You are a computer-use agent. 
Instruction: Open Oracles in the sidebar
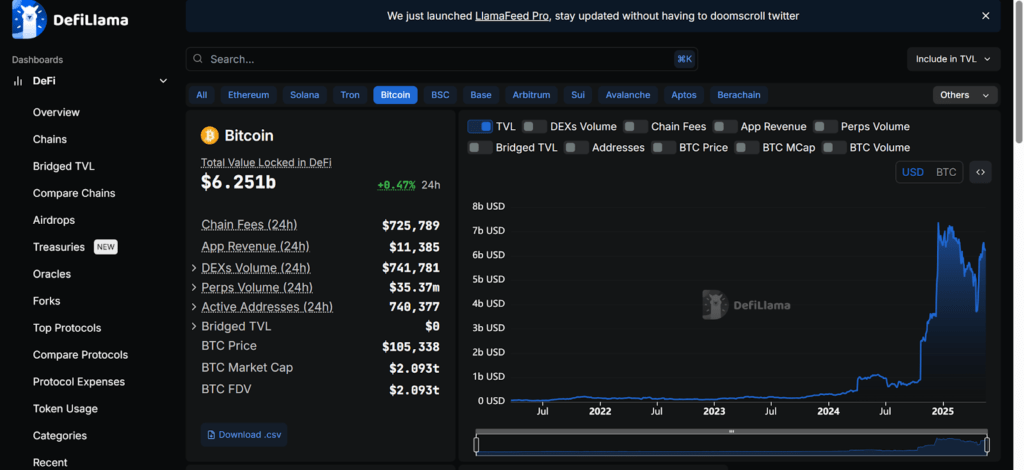[x=52, y=274]
